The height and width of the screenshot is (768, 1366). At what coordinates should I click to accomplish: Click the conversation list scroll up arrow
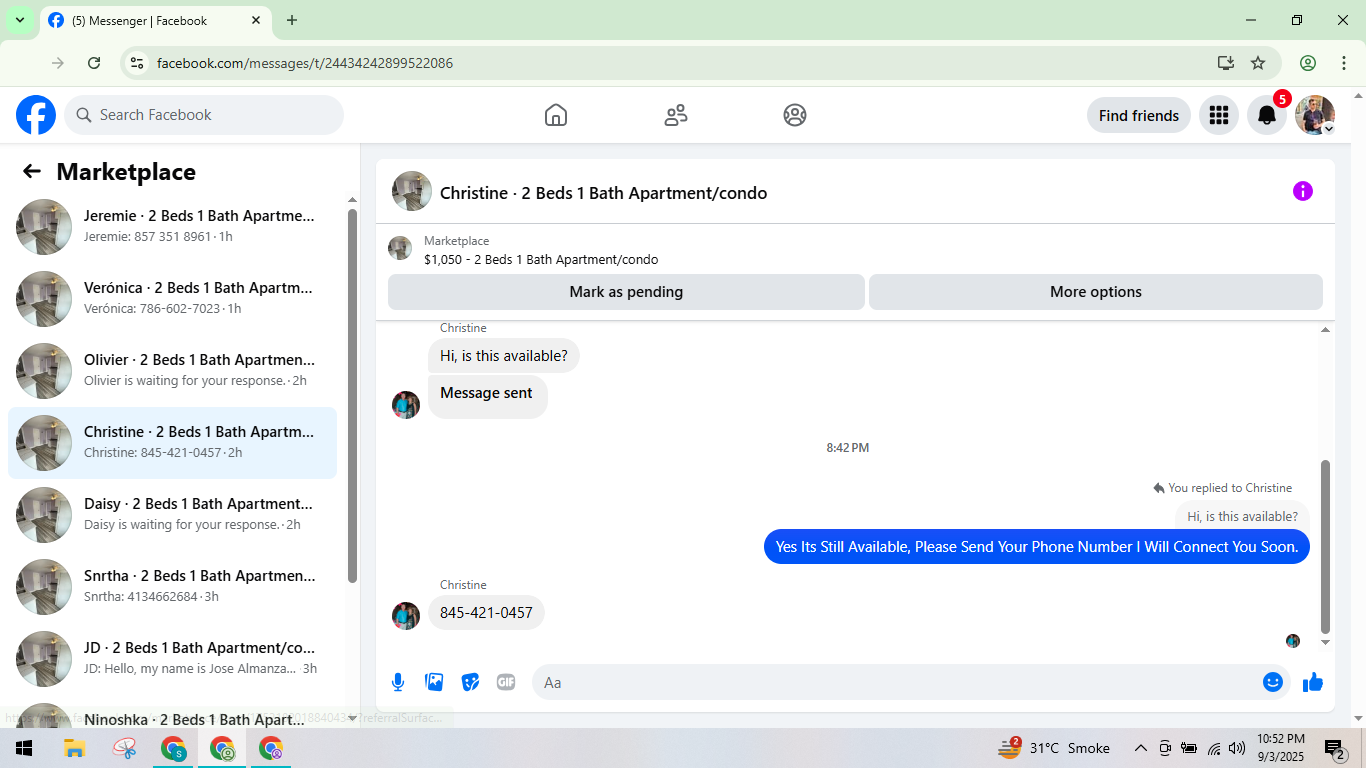click(352, 199)
